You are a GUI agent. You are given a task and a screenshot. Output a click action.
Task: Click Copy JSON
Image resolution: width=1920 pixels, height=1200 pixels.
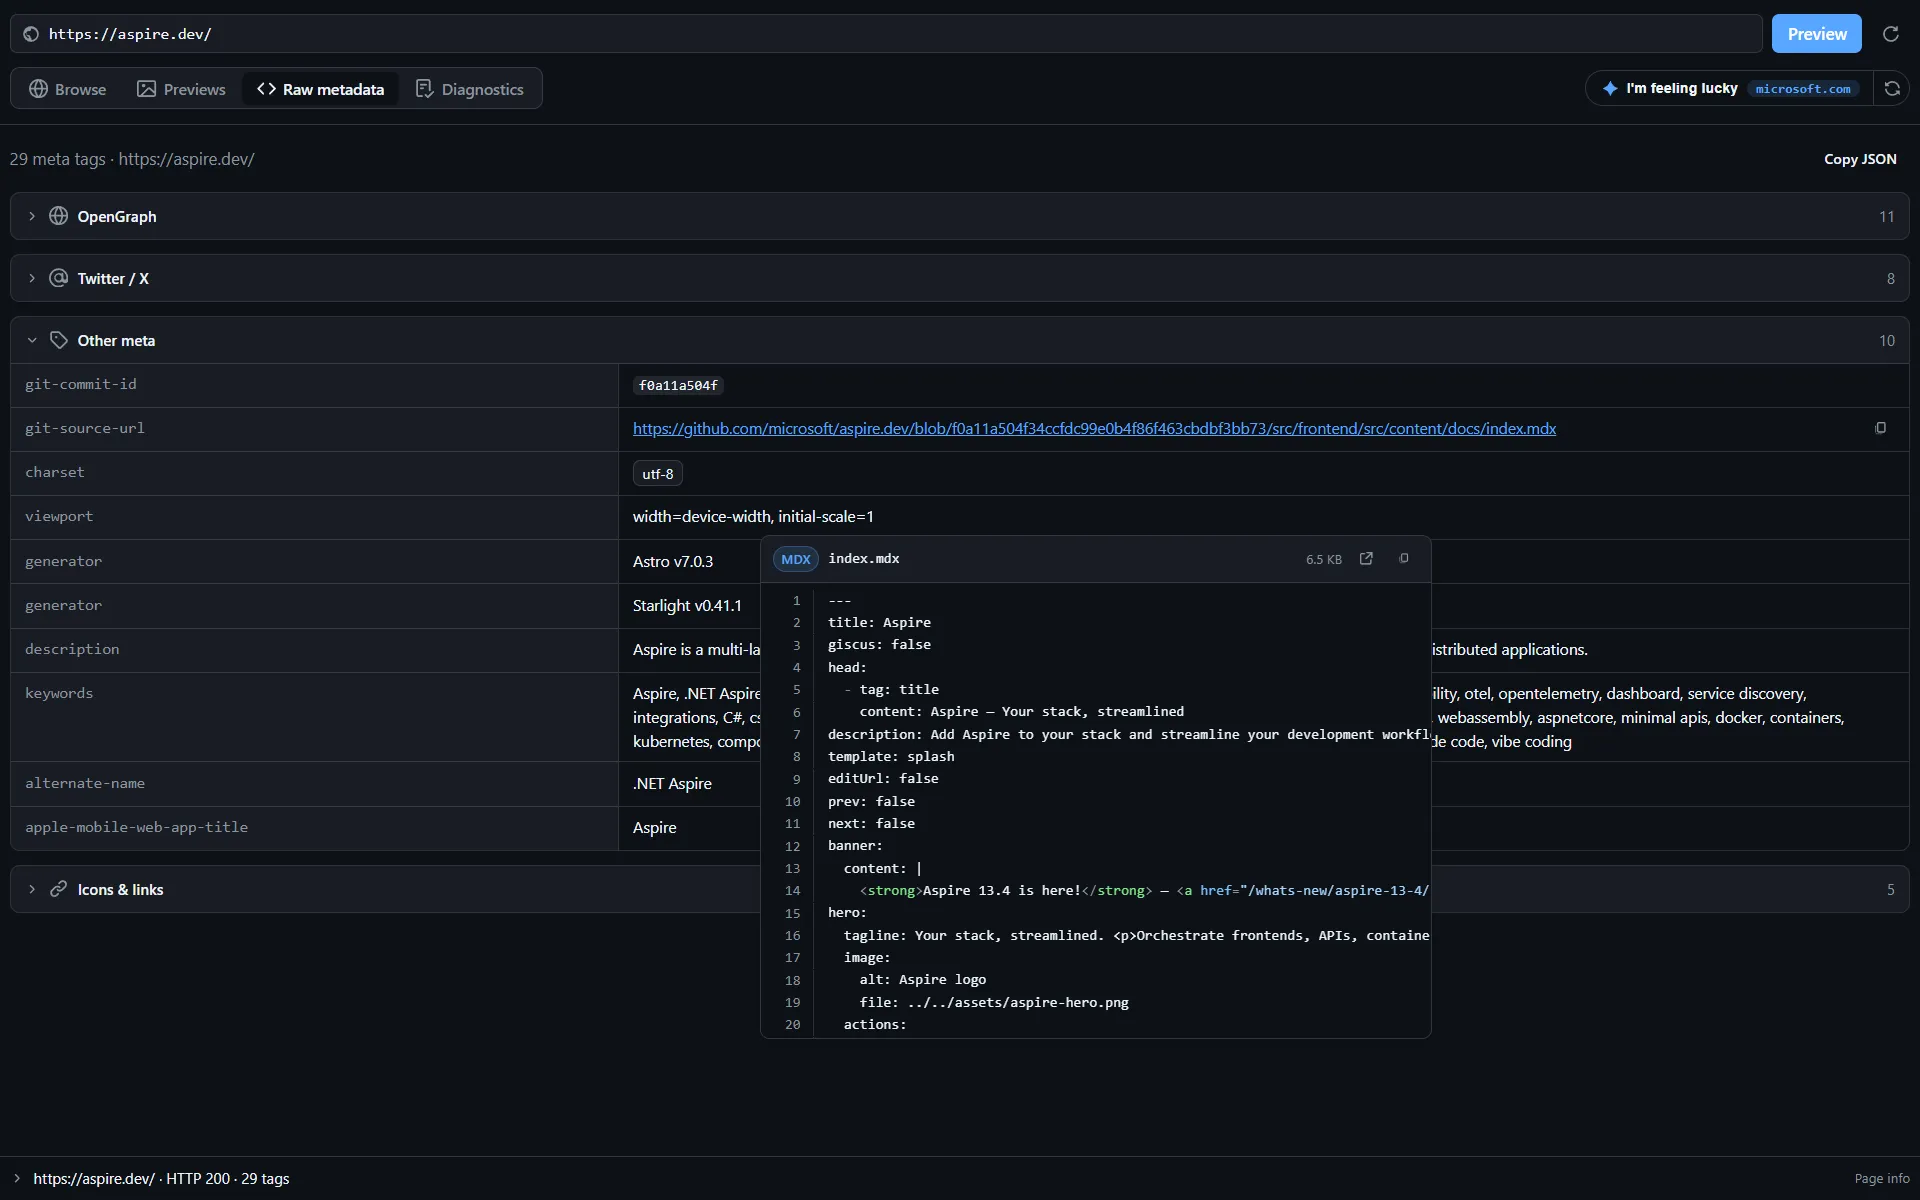click(x=1859, y=159)
